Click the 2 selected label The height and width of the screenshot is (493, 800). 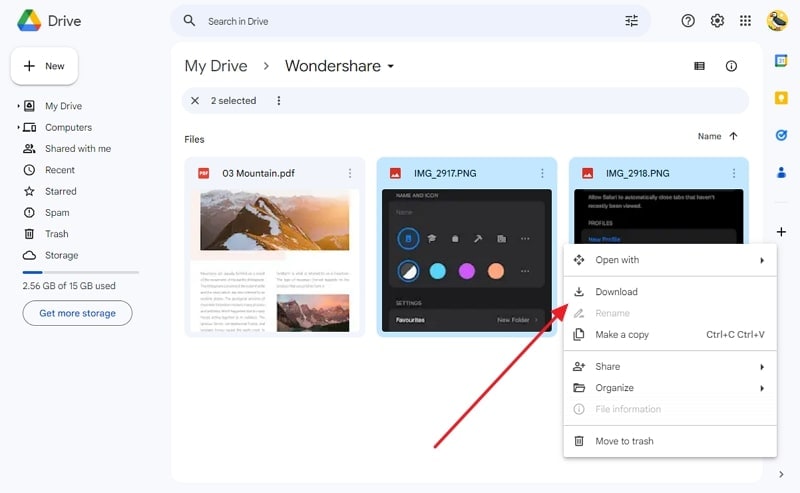tap(234, 101)
